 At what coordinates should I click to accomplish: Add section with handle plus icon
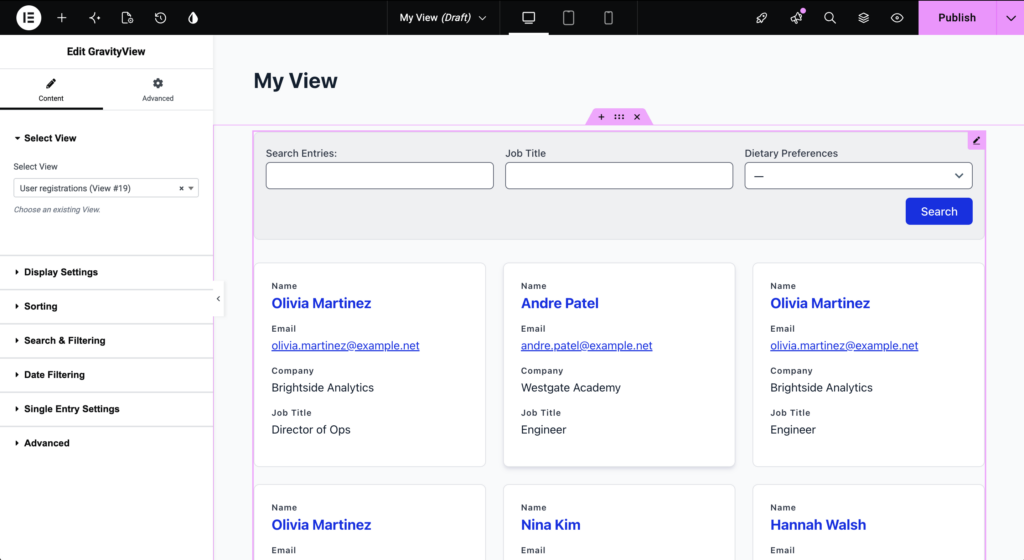pos(601,117)
